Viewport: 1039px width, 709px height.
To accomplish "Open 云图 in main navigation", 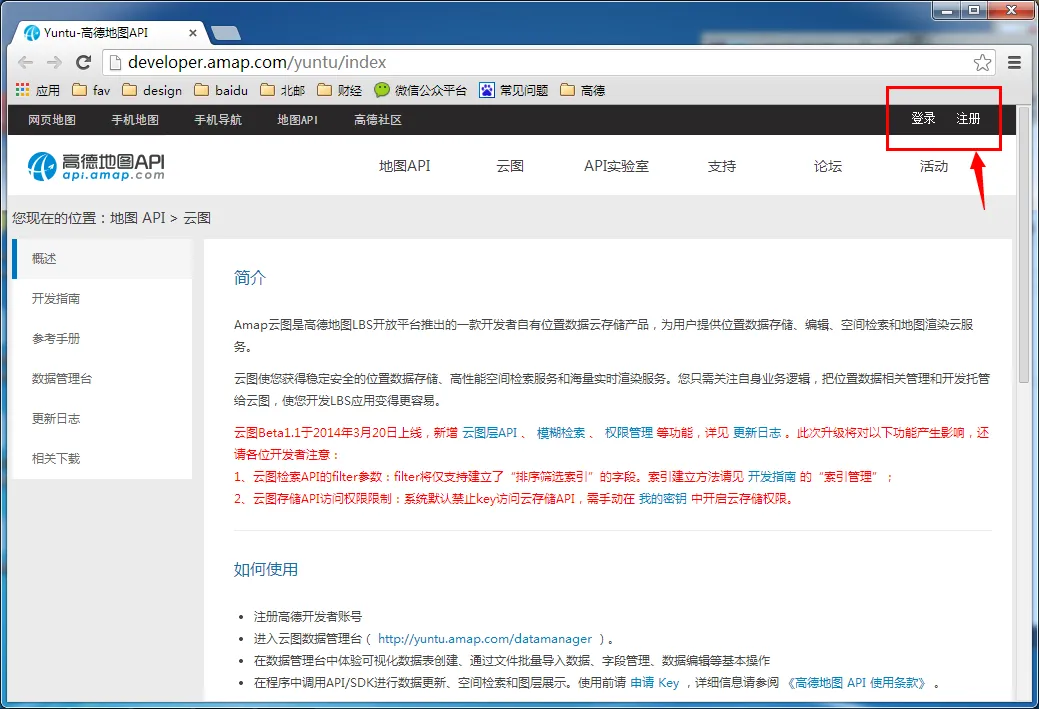I will click(510, 166).
